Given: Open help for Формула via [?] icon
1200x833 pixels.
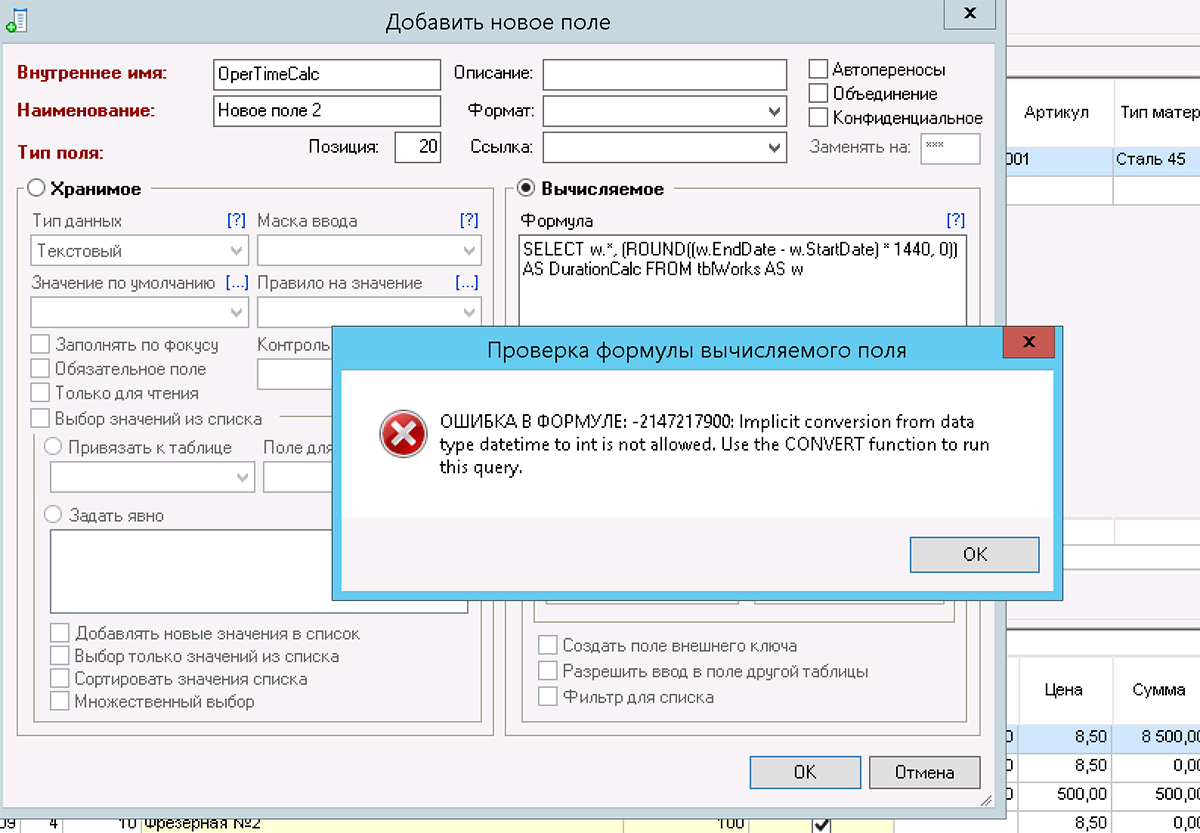Looking at the screenshot, I should click(x=957, y=220).
